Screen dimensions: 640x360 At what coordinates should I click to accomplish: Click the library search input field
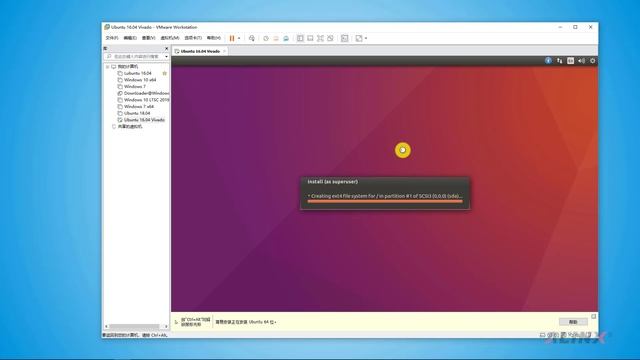pos(135,56)
